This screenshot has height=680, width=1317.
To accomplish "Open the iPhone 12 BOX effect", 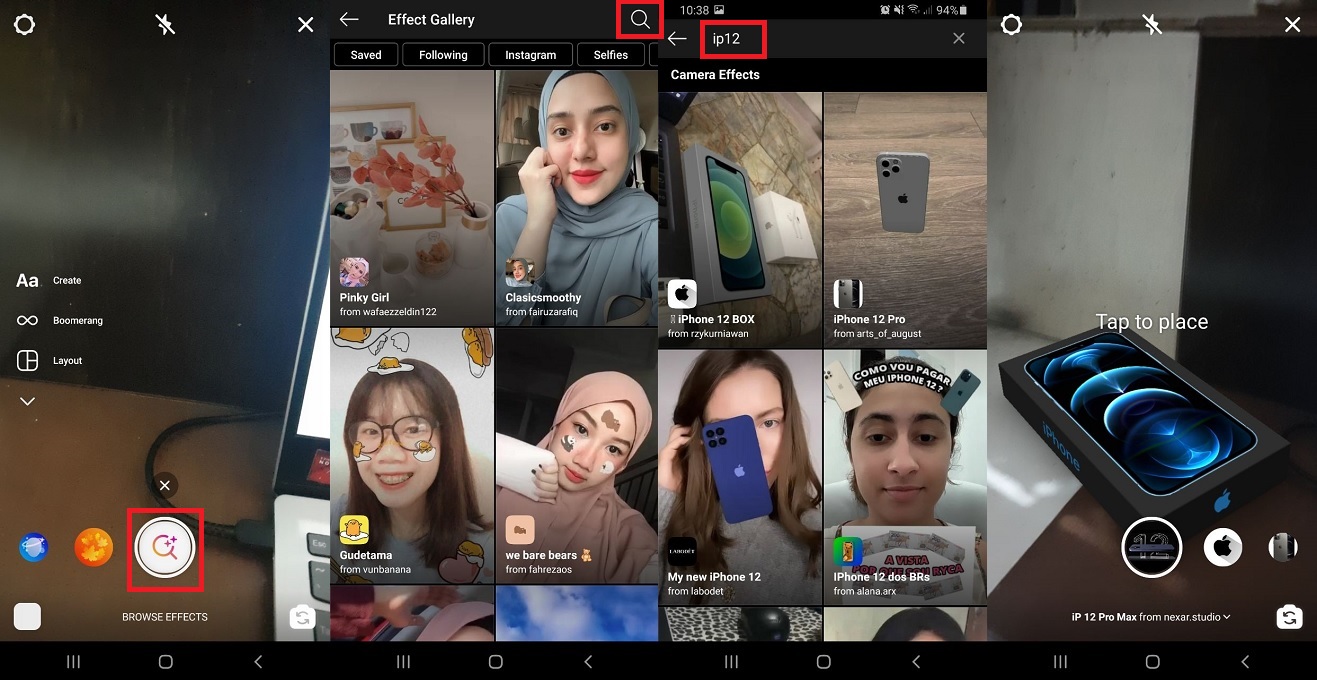I will (x=740, y=219).
